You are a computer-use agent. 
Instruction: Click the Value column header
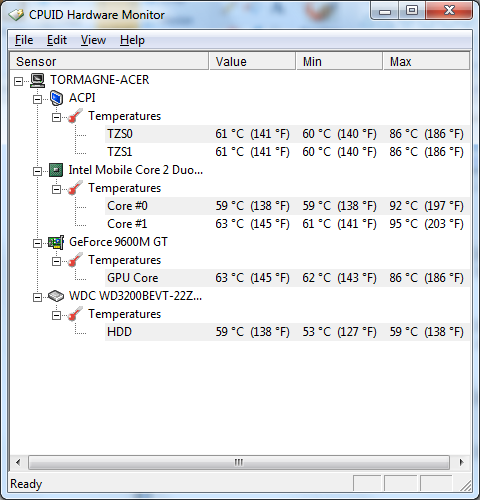(x=252, y=61)
